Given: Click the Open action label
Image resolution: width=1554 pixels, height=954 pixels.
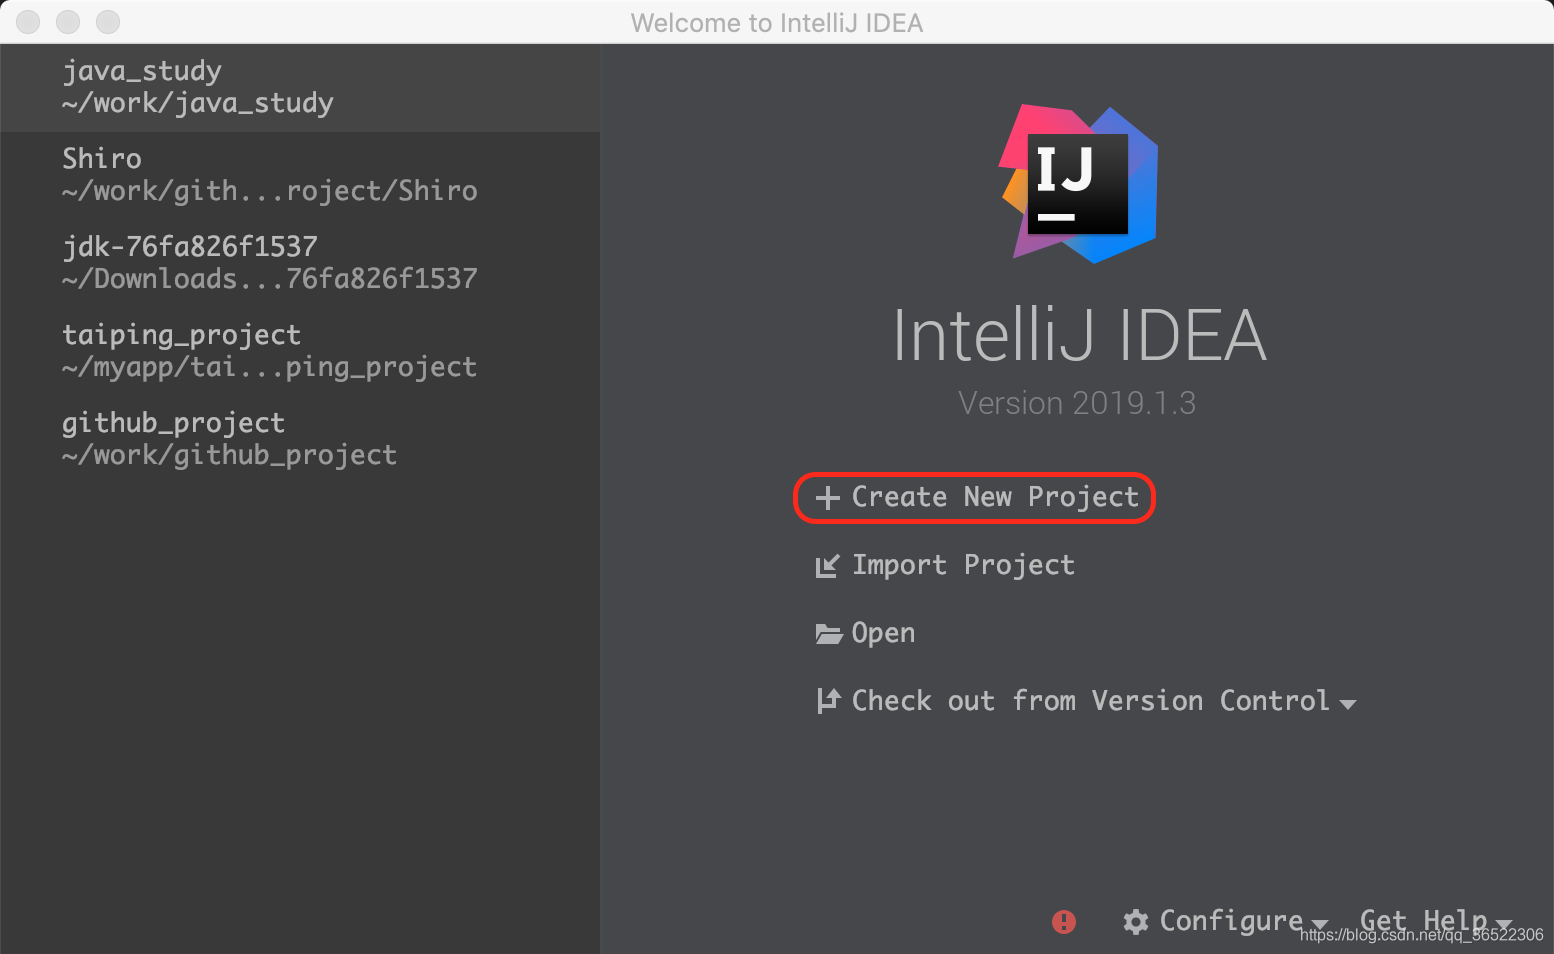Looking at the screenshot, I should (883, 634).
